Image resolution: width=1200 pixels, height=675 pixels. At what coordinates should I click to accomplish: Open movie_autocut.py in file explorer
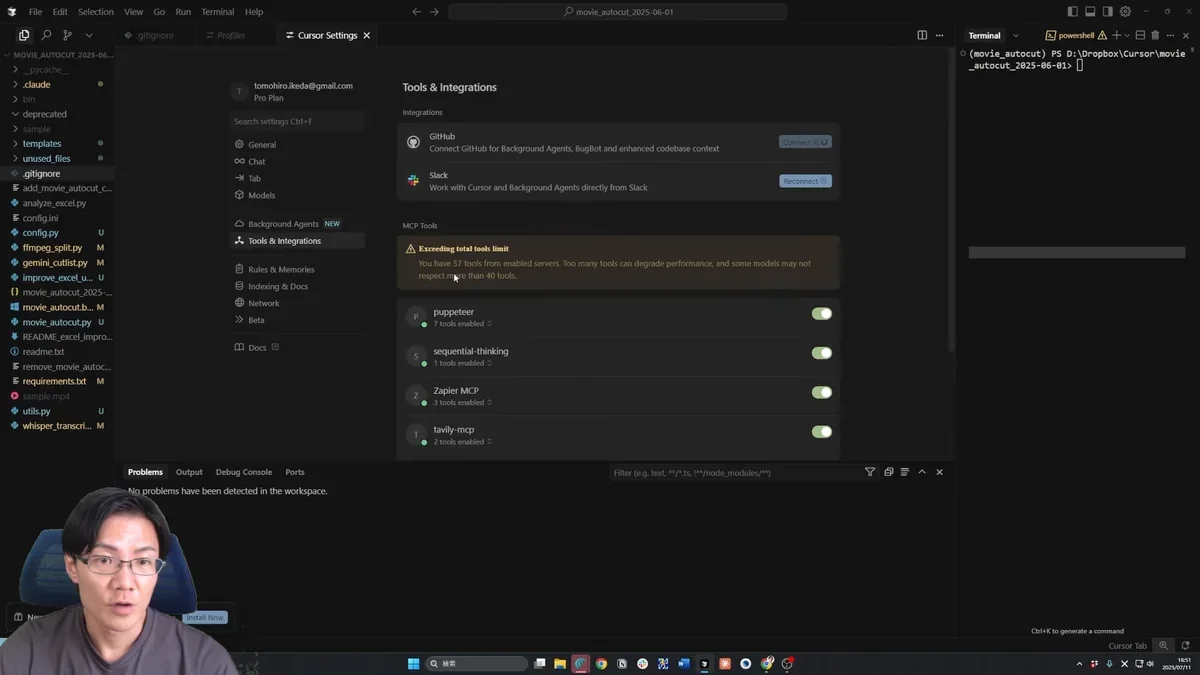57,322
